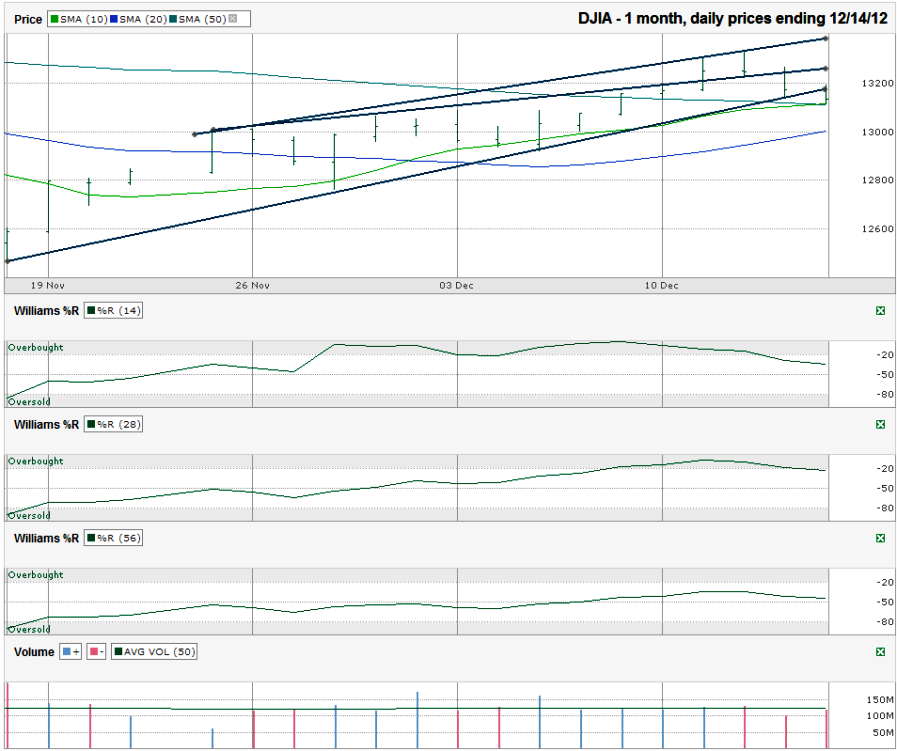Open the %R (56) indicator settings box
This screenshot has height=751, width=897.
point(113,538)
